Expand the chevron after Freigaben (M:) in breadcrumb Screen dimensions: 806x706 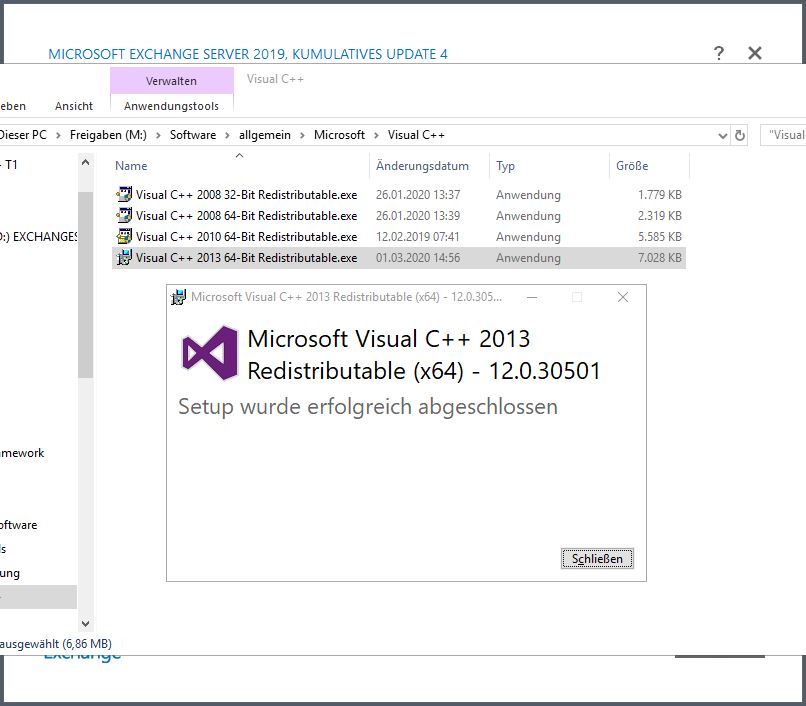(x=158, y=135)
